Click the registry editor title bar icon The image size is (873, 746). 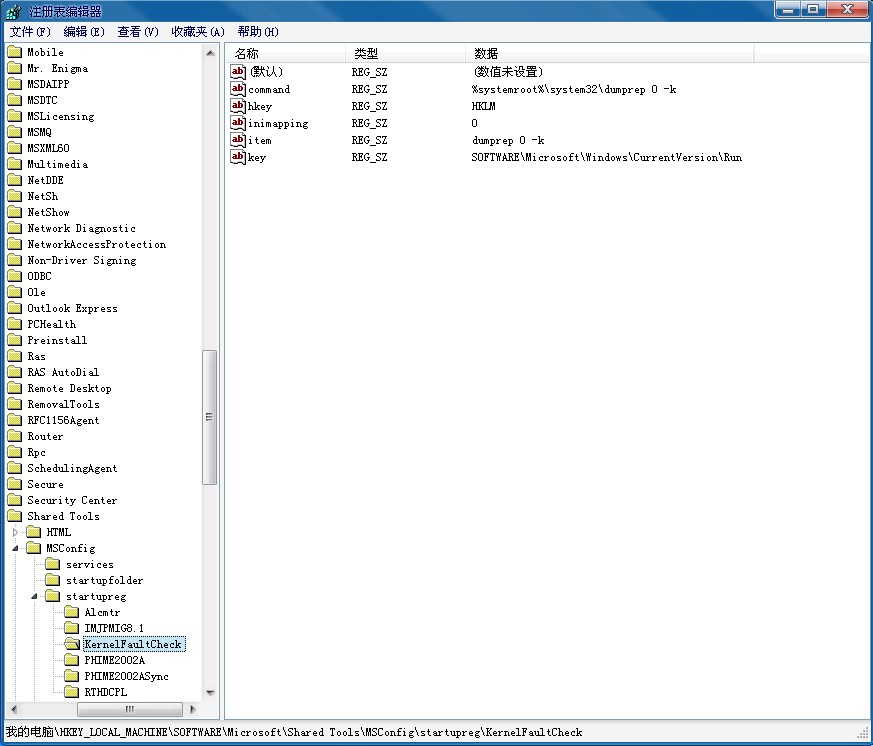click(14, 11)
